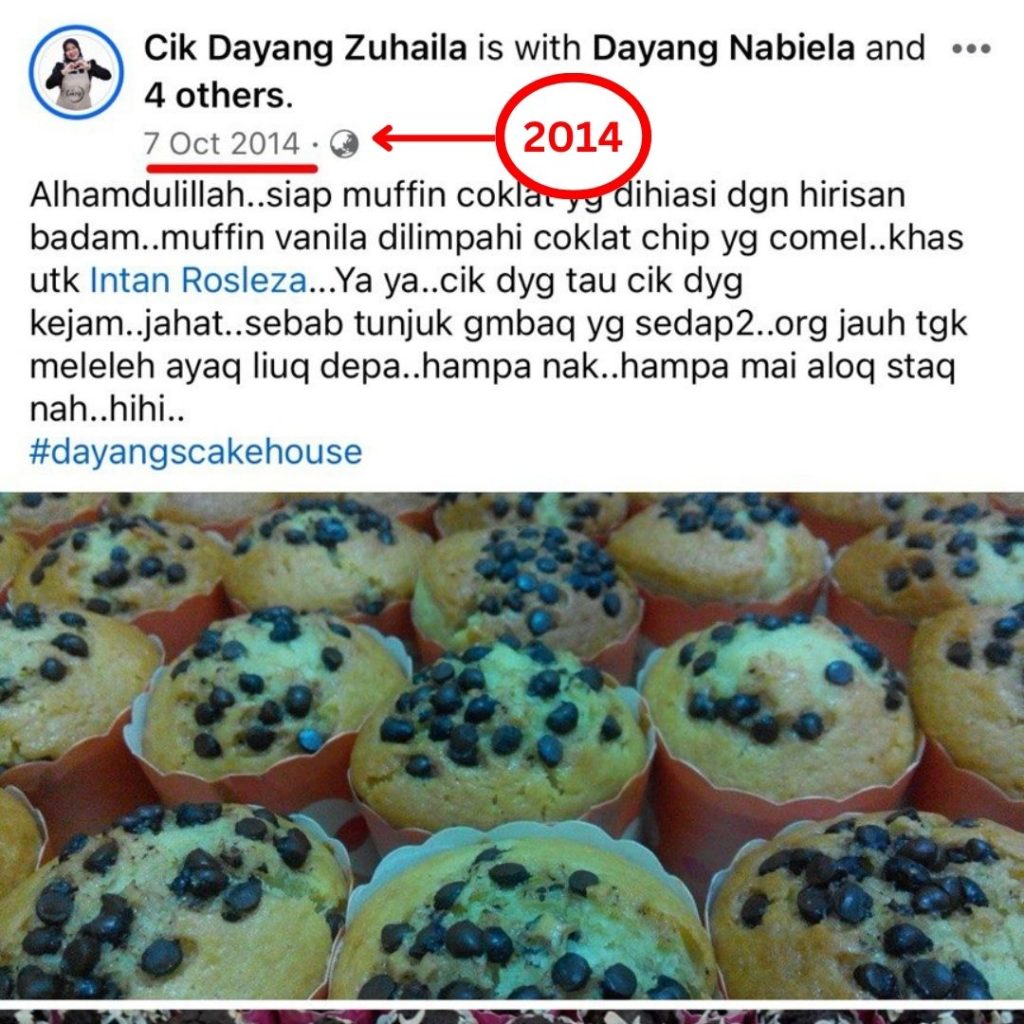
Task: Click the 'nah..hihi..' caption line
Action: tap(108, 409)
